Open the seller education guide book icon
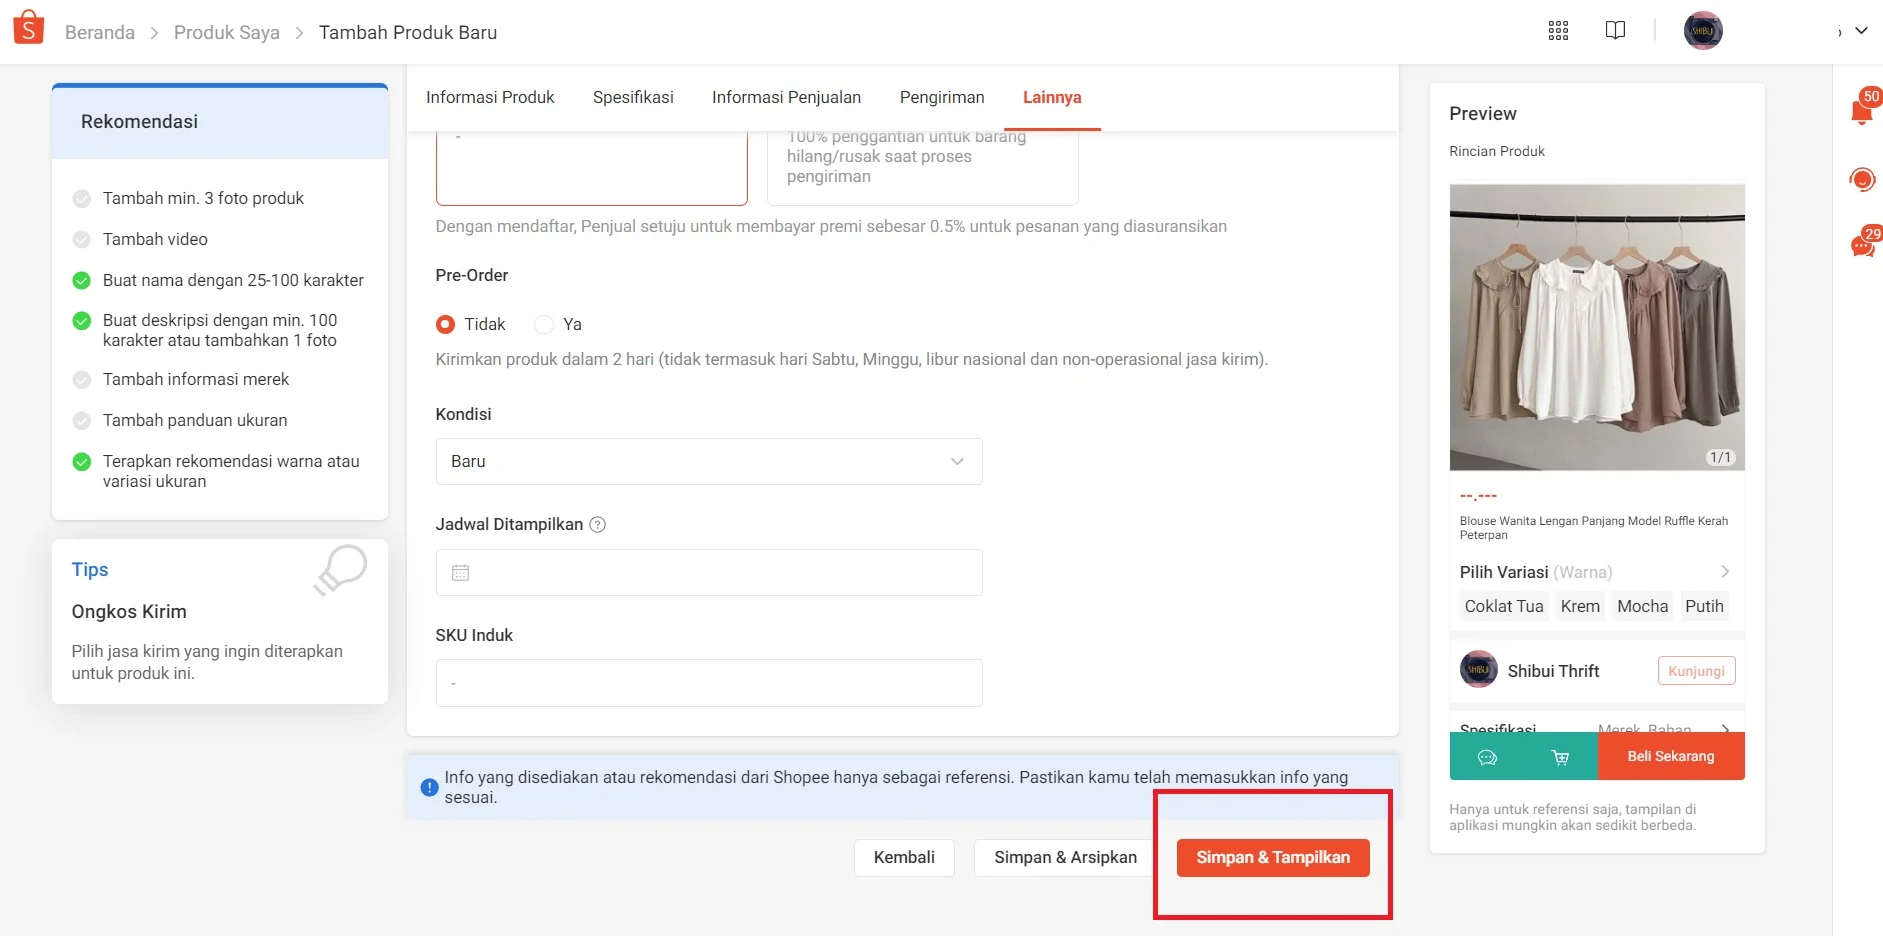Screen dimensions: 1883x936 tap(1616, 30)
